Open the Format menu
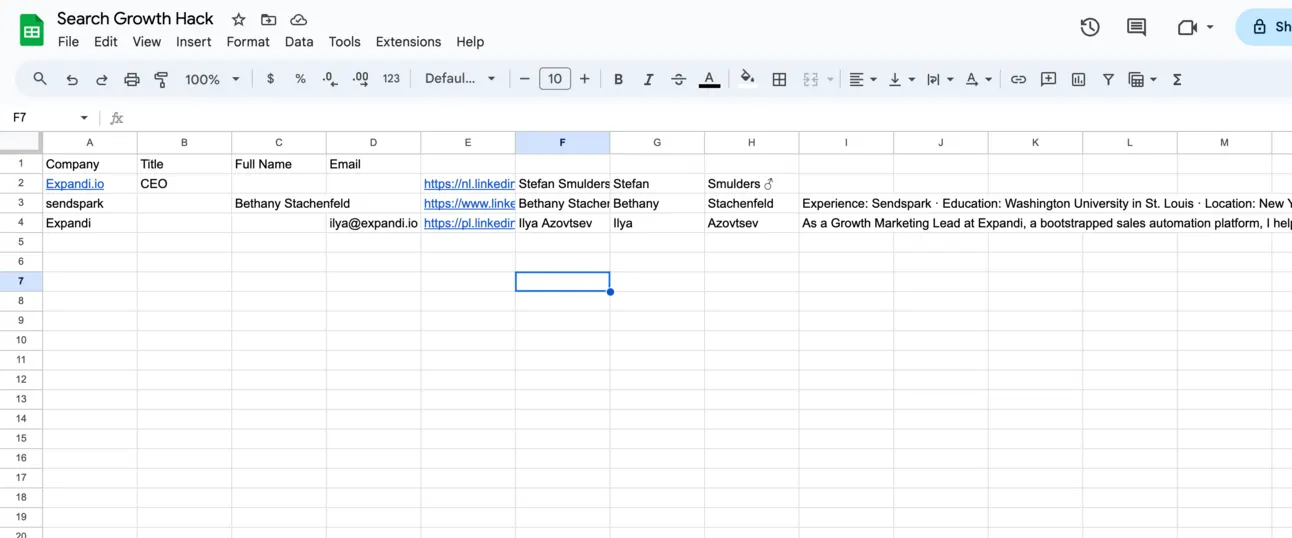The width and height of the screenshot is (1292, 538). coord(248,42)
